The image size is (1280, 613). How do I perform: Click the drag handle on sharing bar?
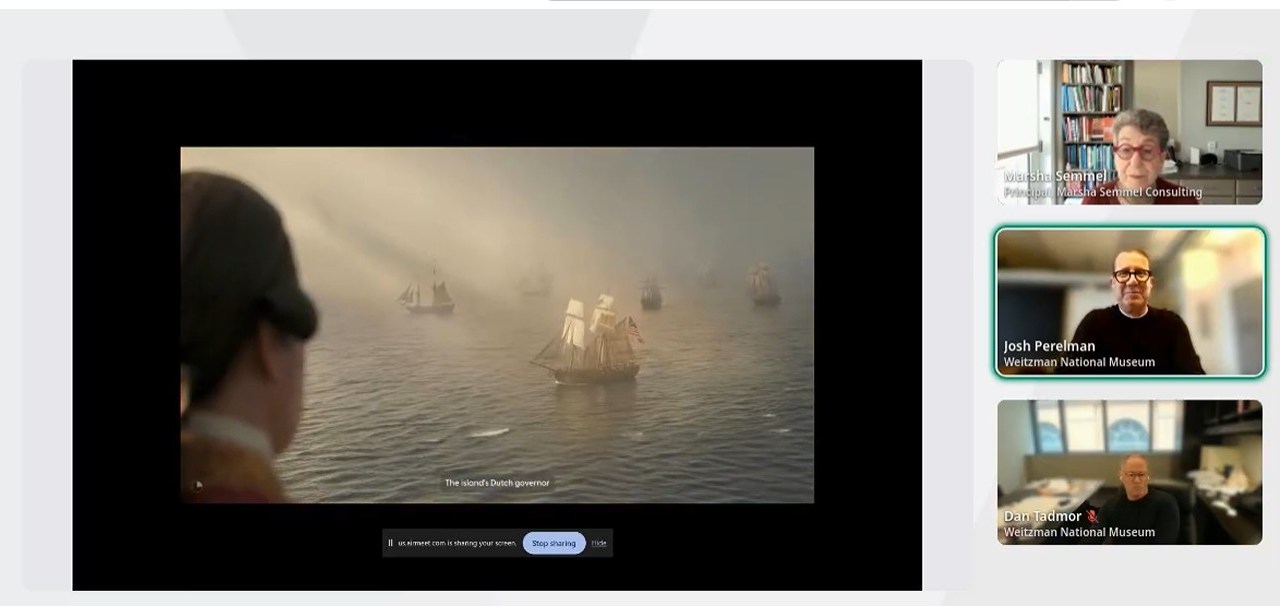(390, 543)
